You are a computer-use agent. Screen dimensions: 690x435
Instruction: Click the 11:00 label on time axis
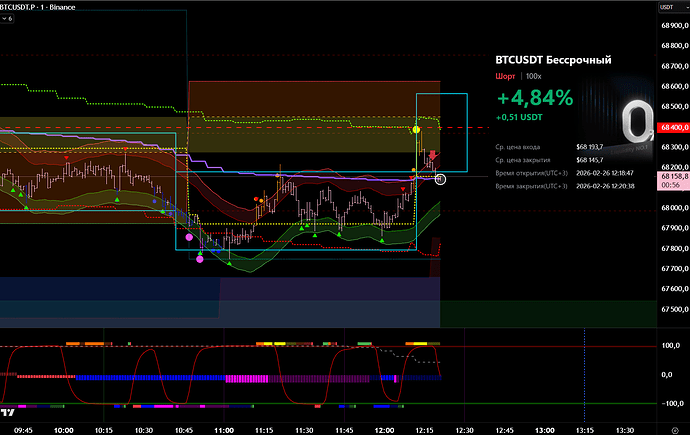(x=224, y=428)
